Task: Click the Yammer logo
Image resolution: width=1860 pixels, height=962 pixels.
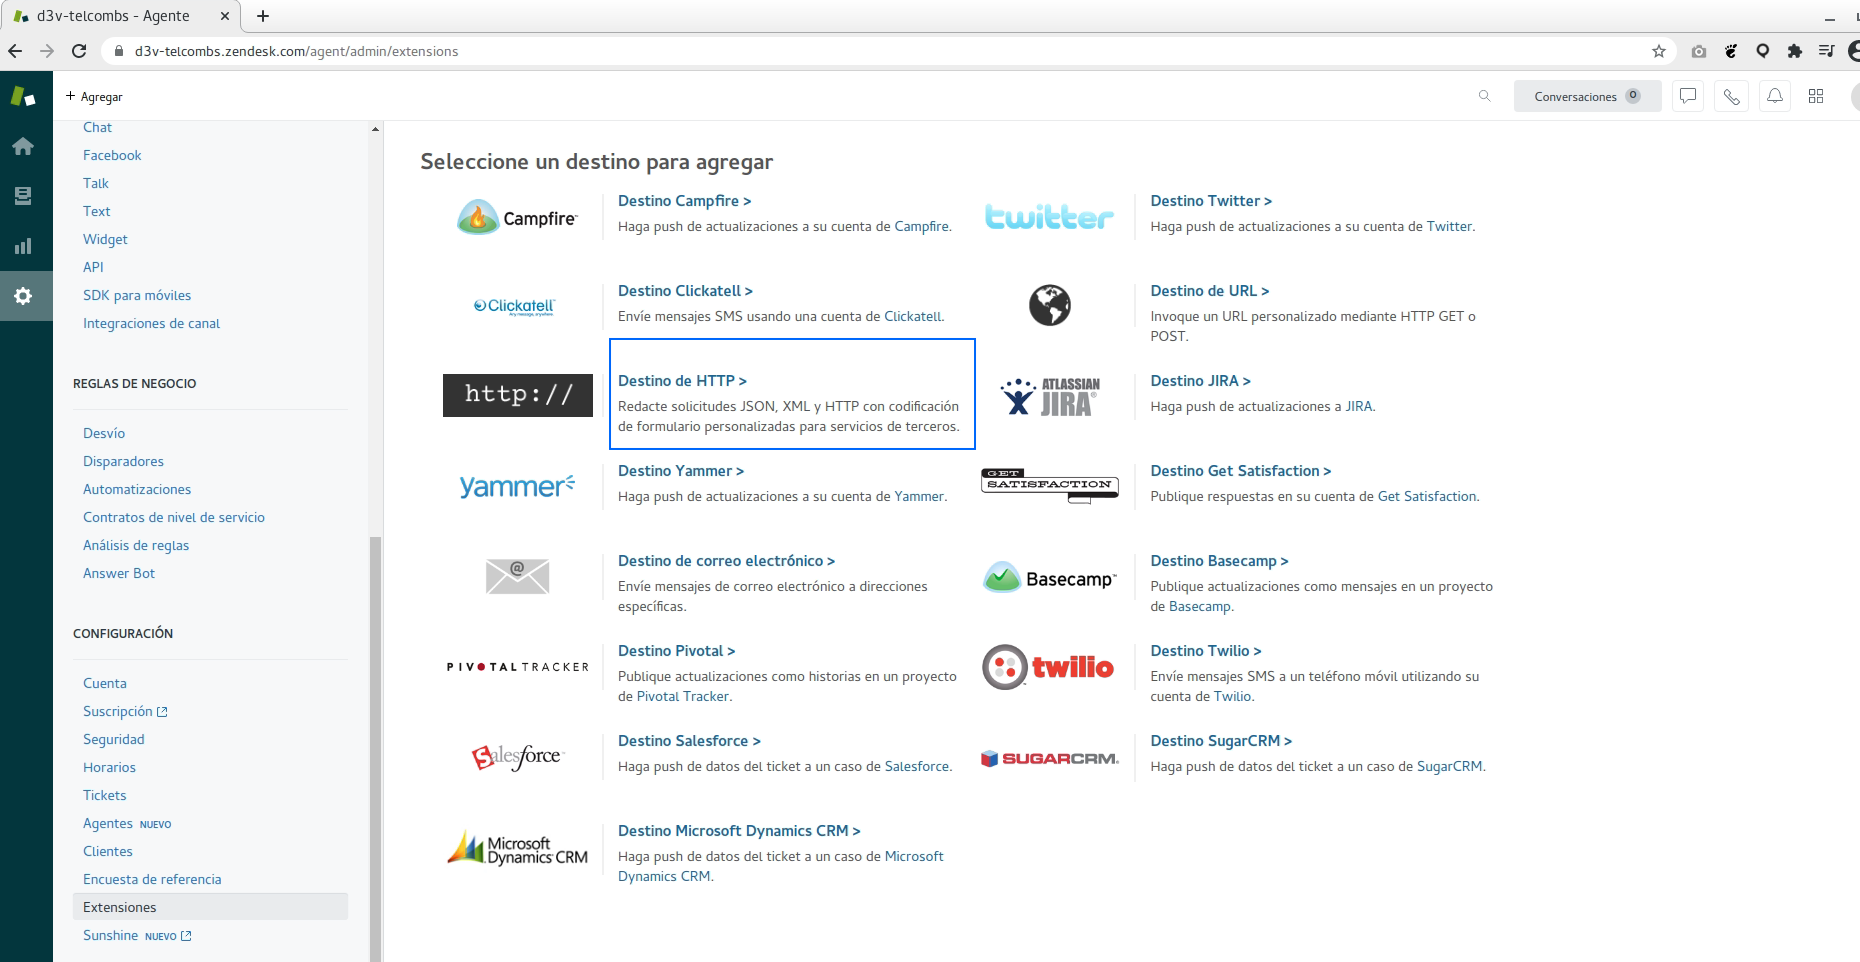Action: point(517,486)
